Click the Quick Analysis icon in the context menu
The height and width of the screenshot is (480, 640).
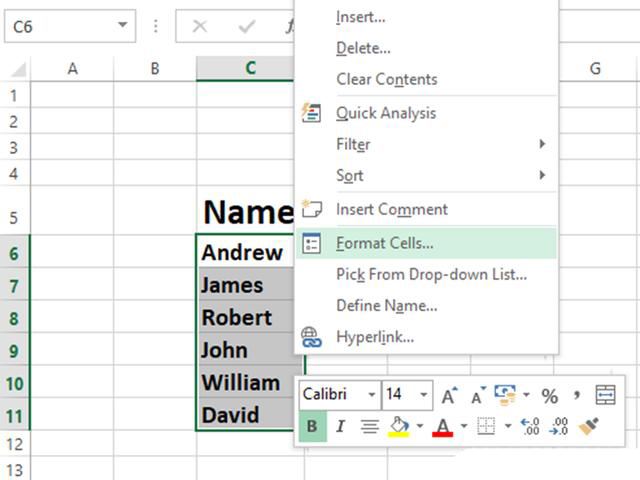pyautogui.click(x=311, y=113)
